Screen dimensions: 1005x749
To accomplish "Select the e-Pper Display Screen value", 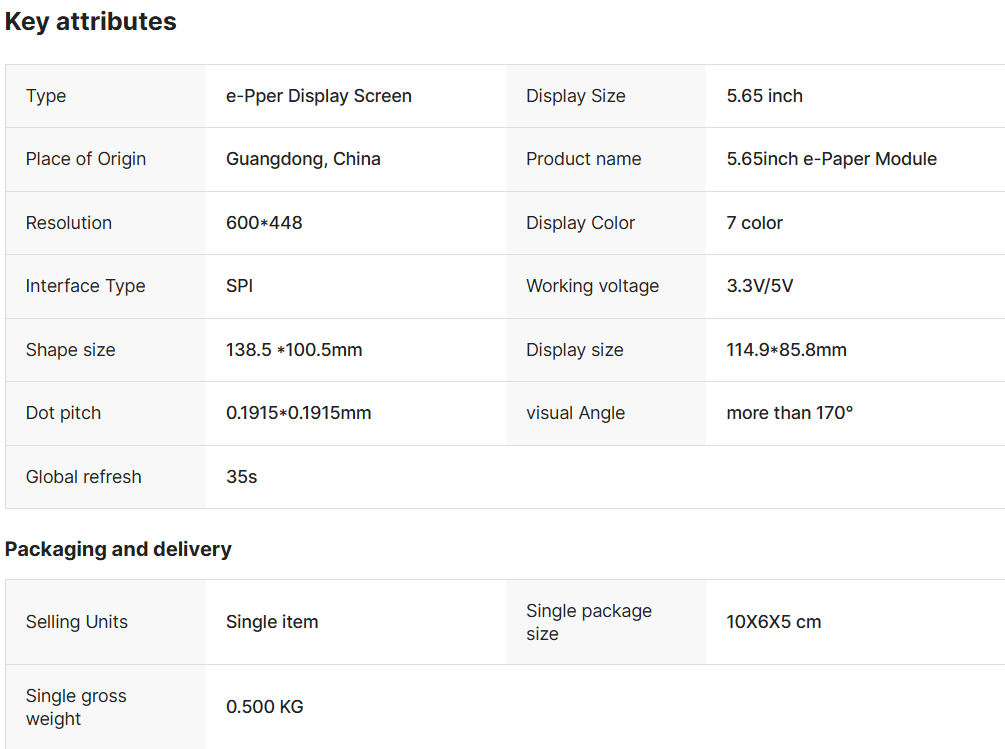I will [x=319, y=96].
